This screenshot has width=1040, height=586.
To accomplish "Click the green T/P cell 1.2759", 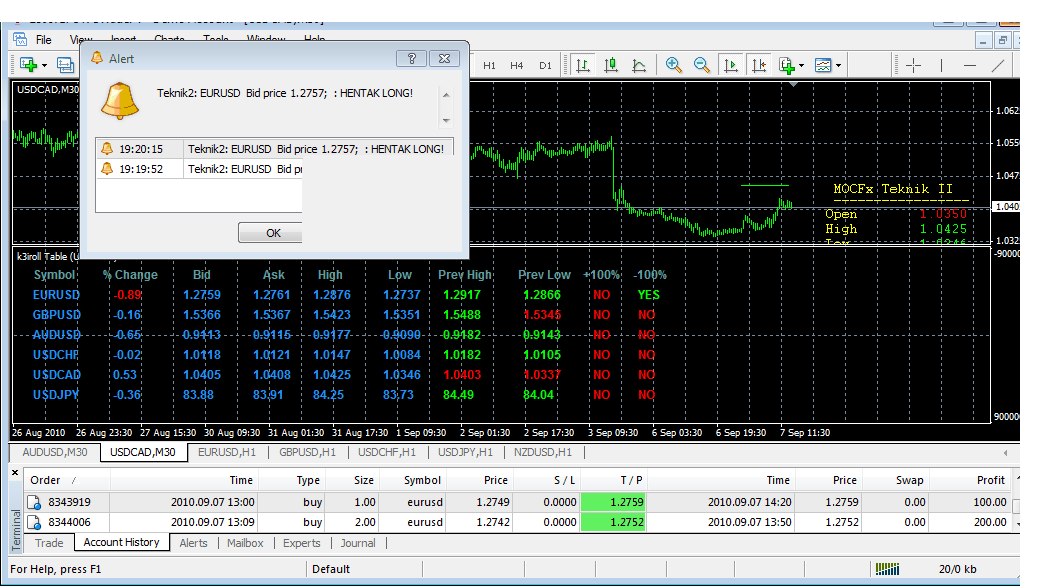I will (613, 502).
